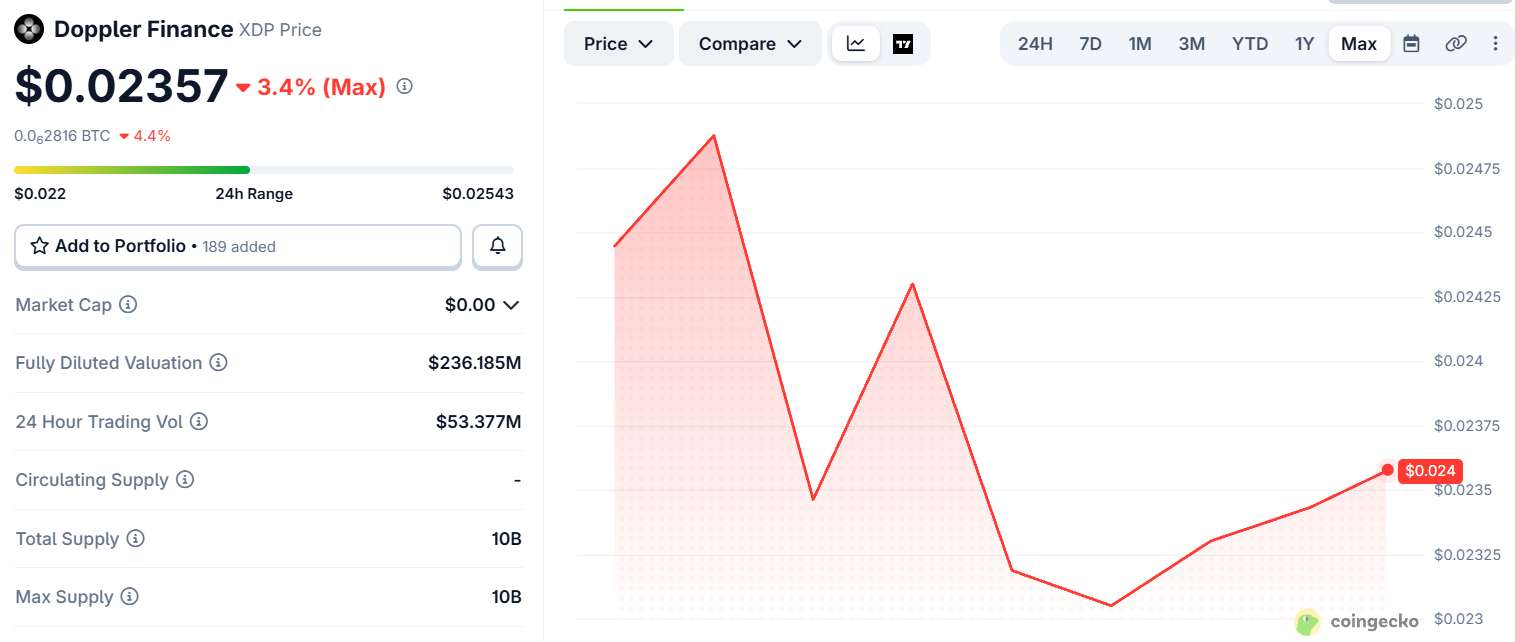Click the 24h Range progress bar
This screenshot has height=642, width=1515.
click(264, 170)
